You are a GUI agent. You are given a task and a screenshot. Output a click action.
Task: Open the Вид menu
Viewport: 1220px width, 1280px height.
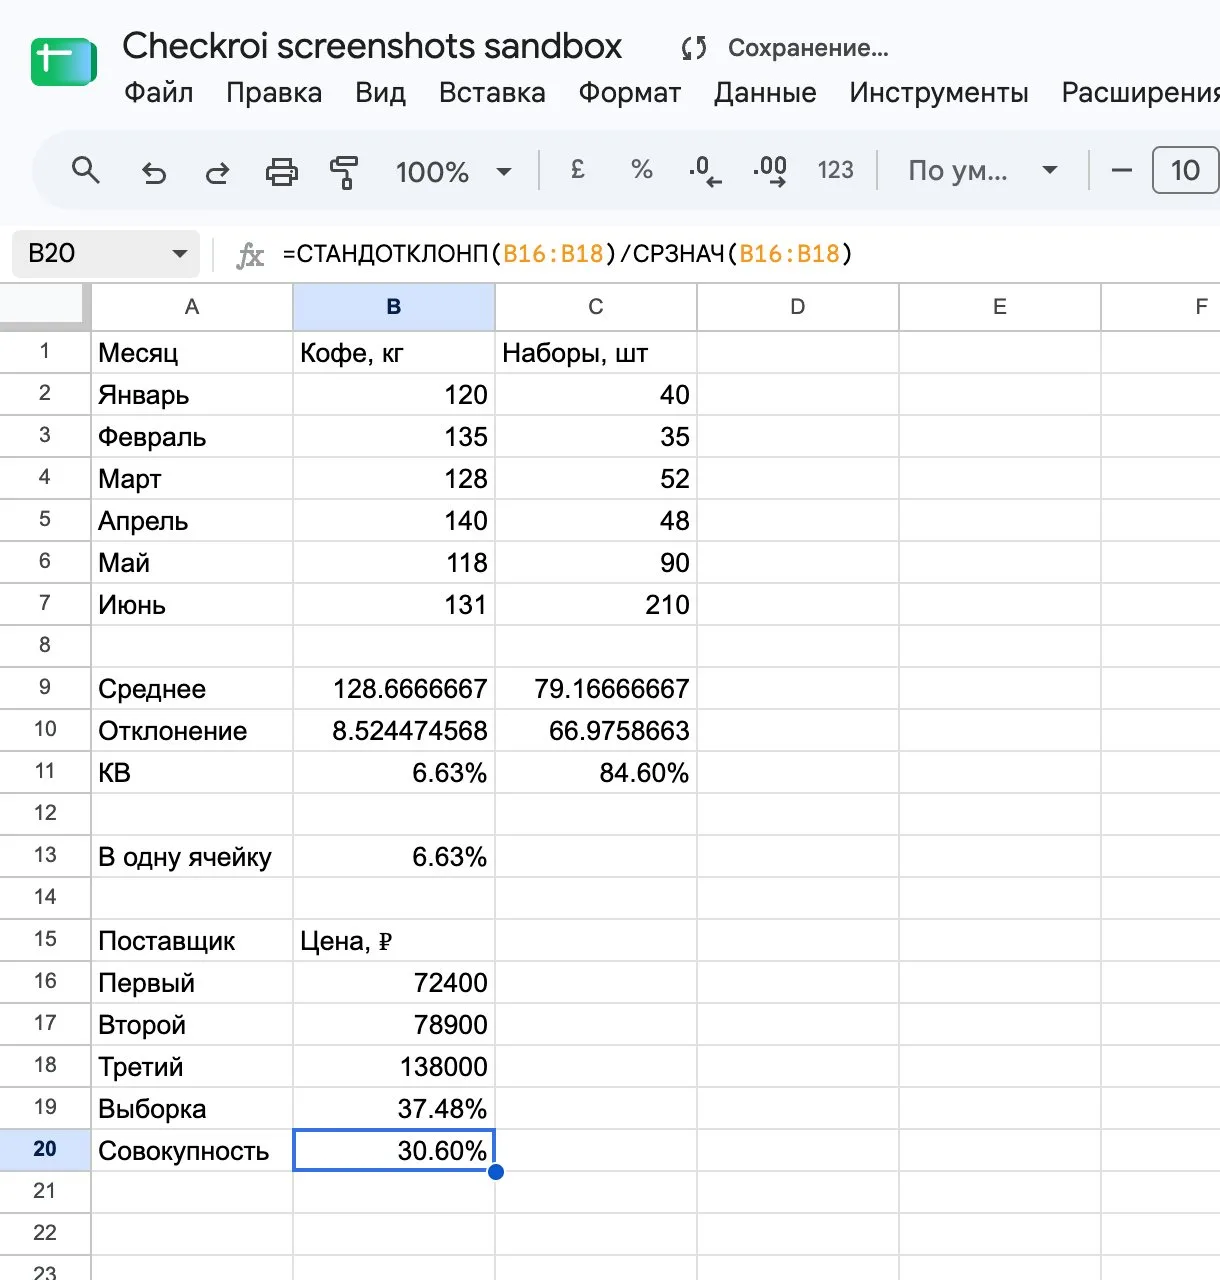[380, 93]
